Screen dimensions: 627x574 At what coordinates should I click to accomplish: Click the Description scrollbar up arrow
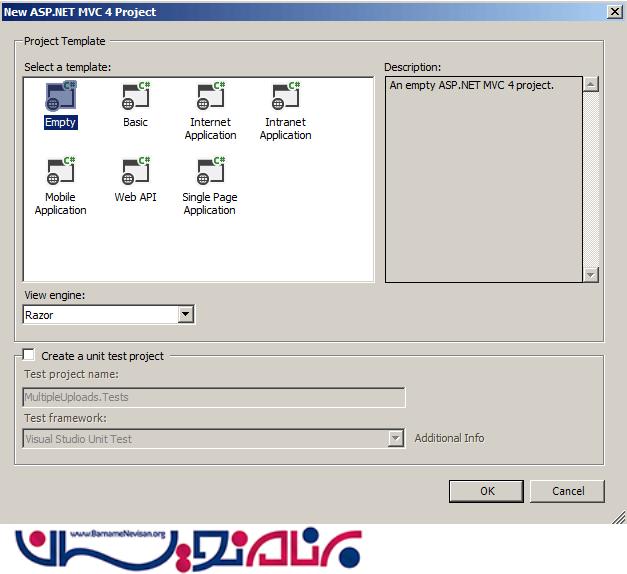pos(591,85)
